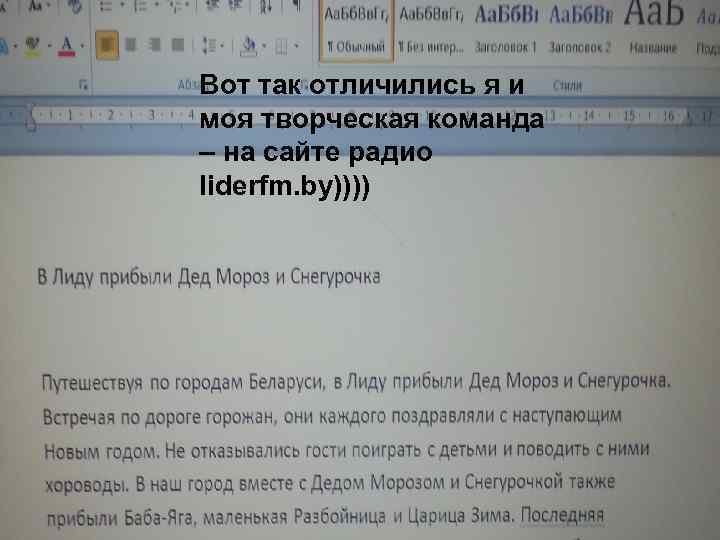Click the line spacing icon

[210, 45]
